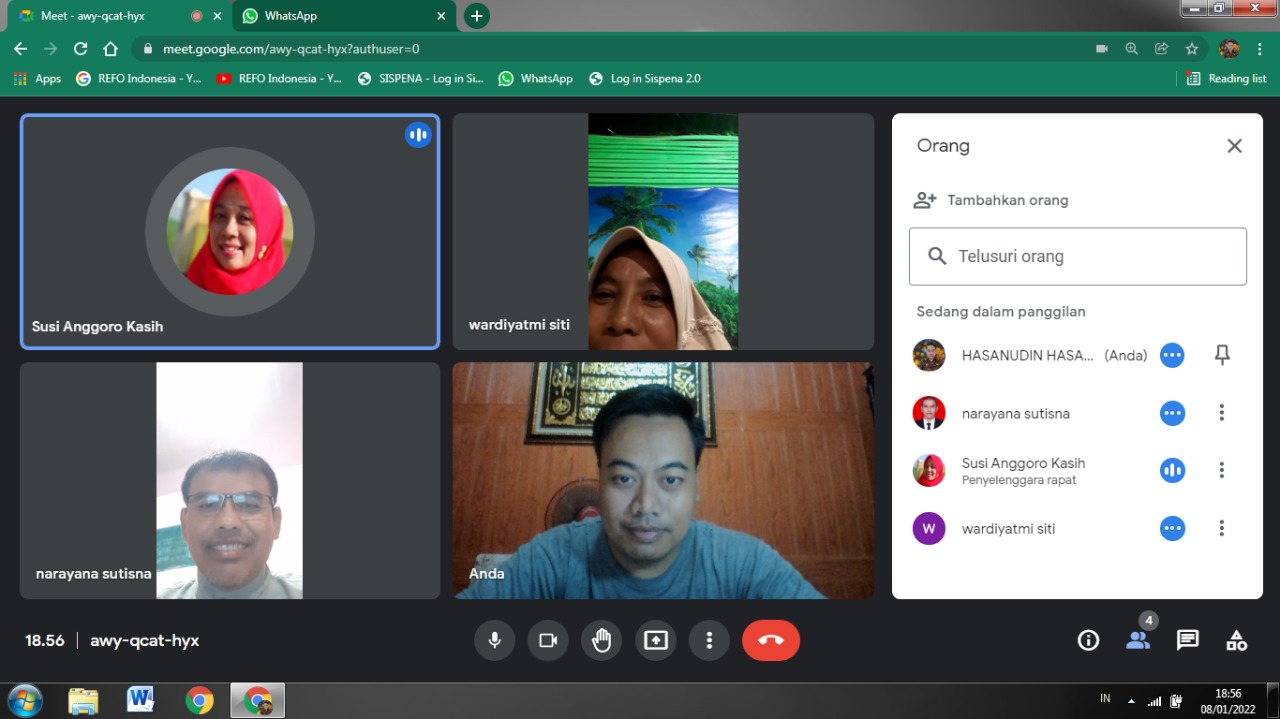Open Microsoft Word from the taskbar
The height and width of the screenshot is (719, 1280).
[141, 700]
